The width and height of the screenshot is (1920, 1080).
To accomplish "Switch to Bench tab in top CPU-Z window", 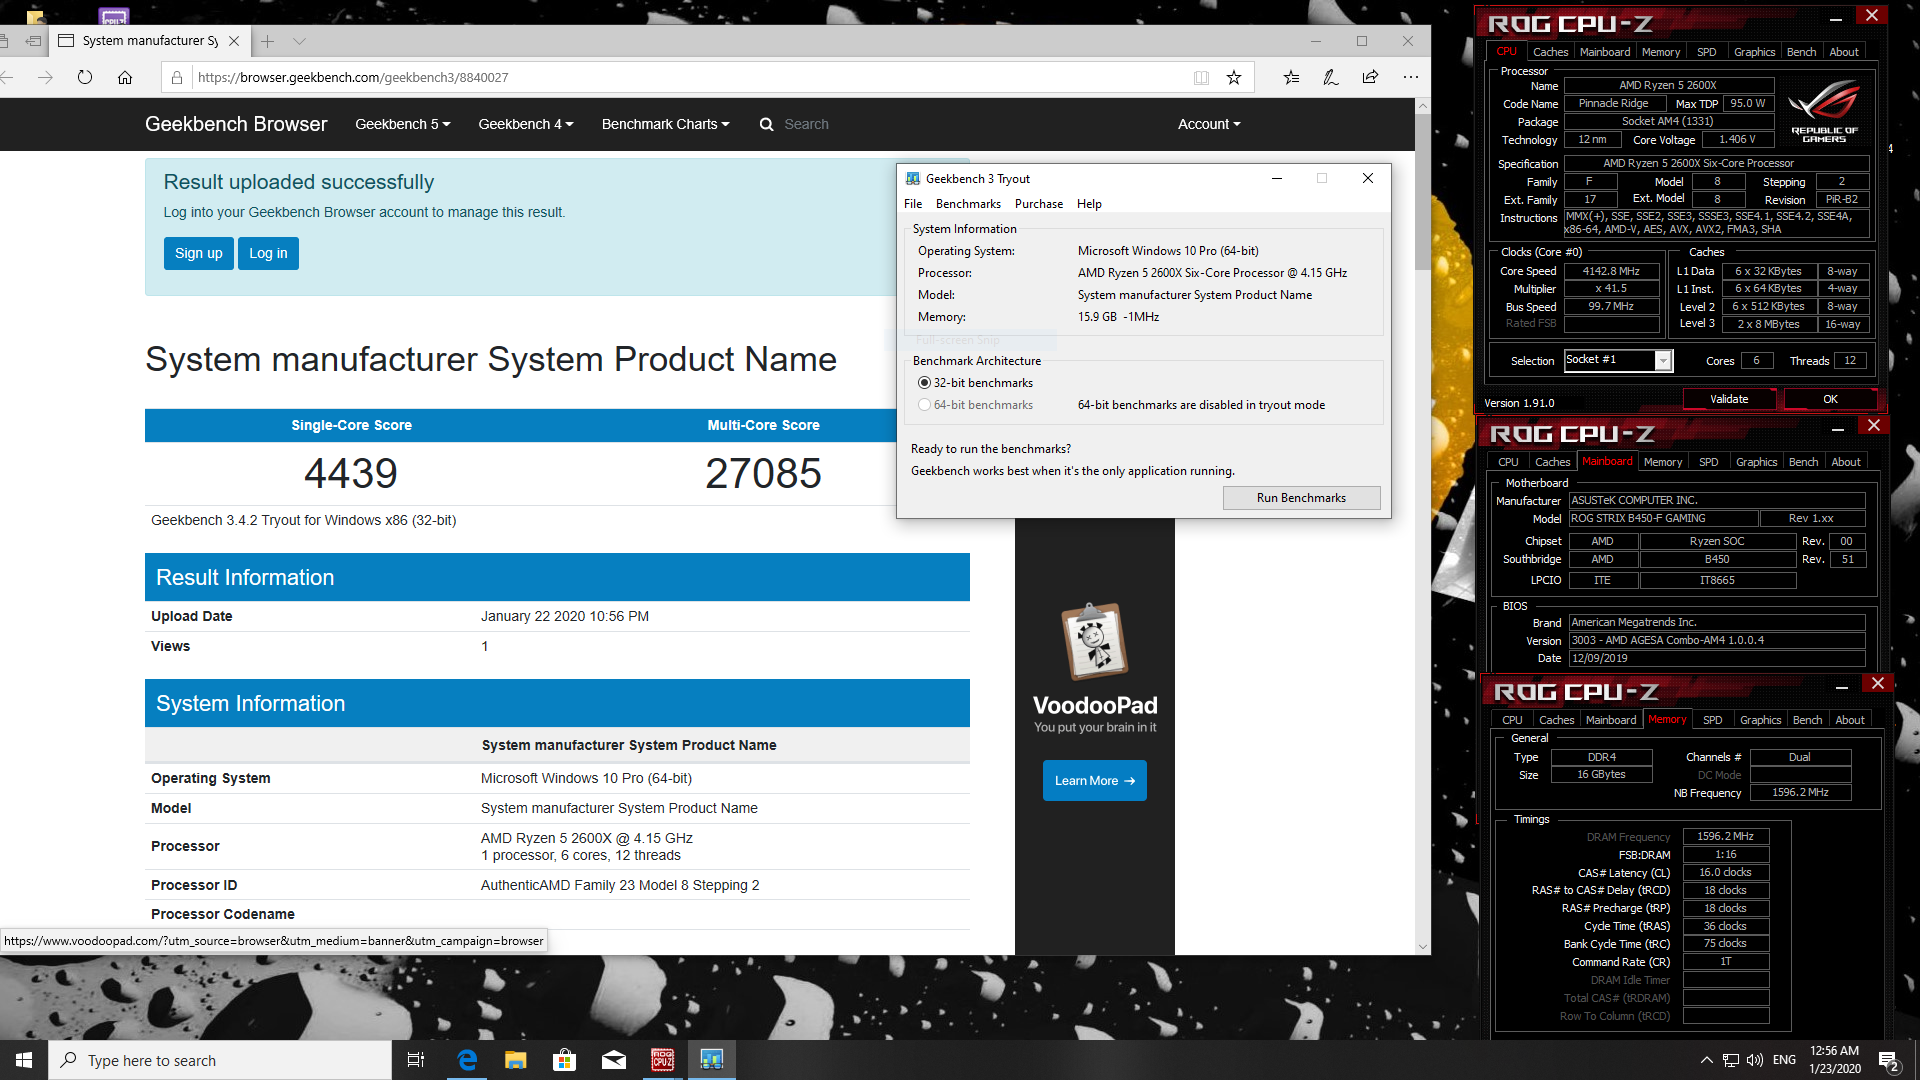I will [1801, 52].
